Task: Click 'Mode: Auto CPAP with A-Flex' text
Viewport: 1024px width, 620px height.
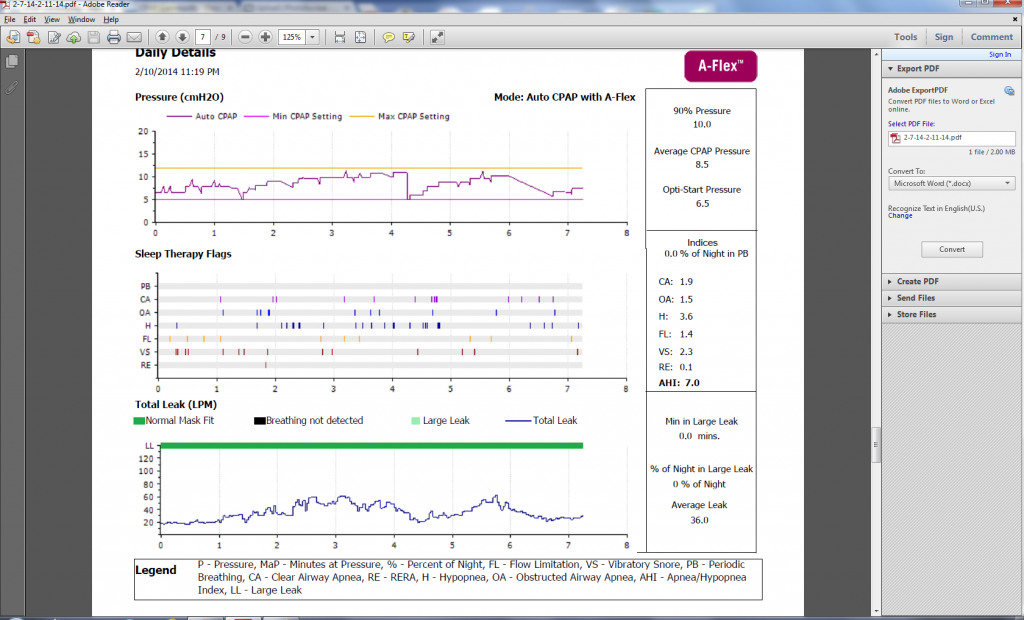Action: click(564, 97)
